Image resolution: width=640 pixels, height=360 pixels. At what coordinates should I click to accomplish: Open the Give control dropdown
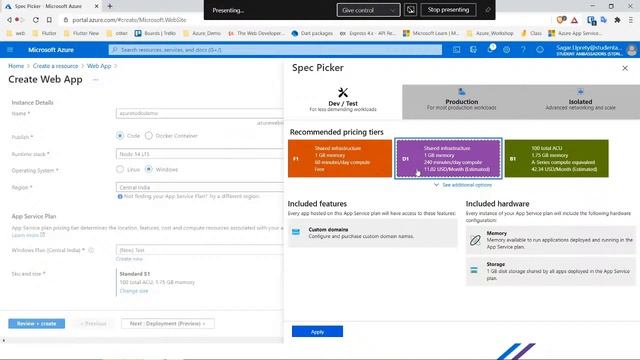(x=368, y=10)
